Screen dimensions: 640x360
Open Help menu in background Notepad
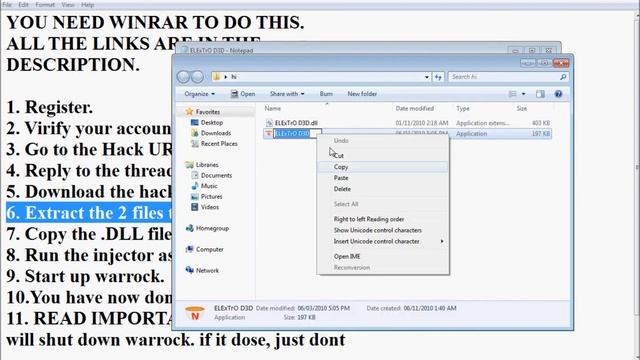(x=87, y=5)
